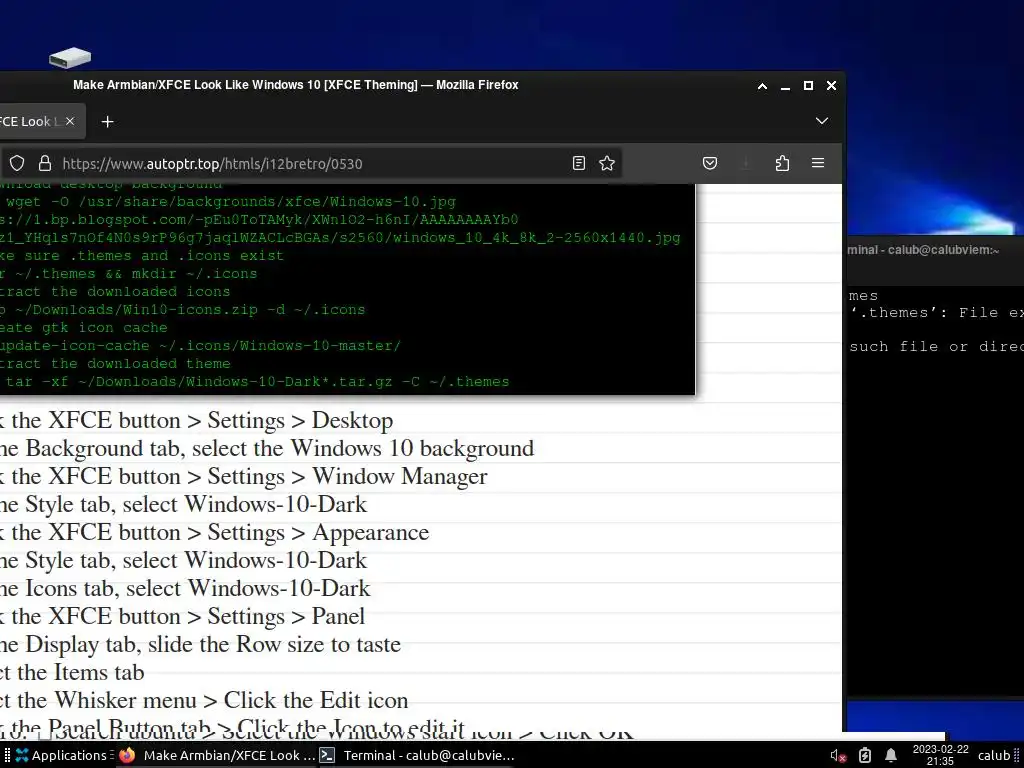The image size is (1024, 768).
Task: Click the Firefox icon in the taskbar
Action: [x=127, y=756]
